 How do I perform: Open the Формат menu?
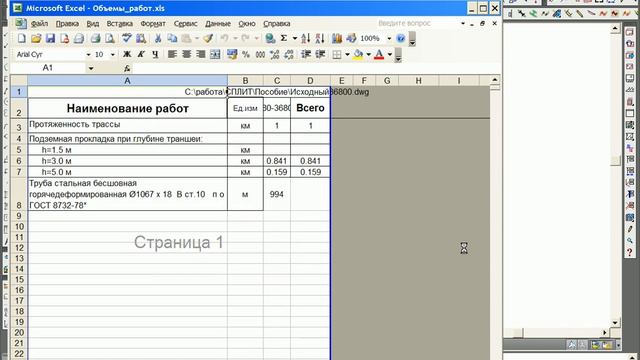(153, 24)
